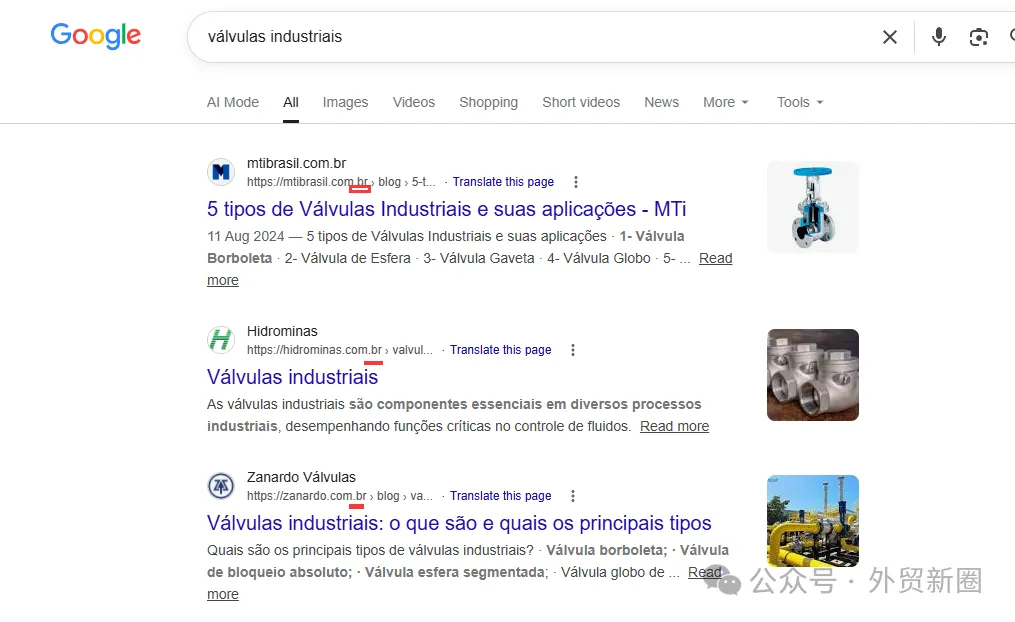The height and width of the screenshot is (622, 1015).
Task: Click the Zanardo Válvulas favicon
Action: tap(221, 485)
